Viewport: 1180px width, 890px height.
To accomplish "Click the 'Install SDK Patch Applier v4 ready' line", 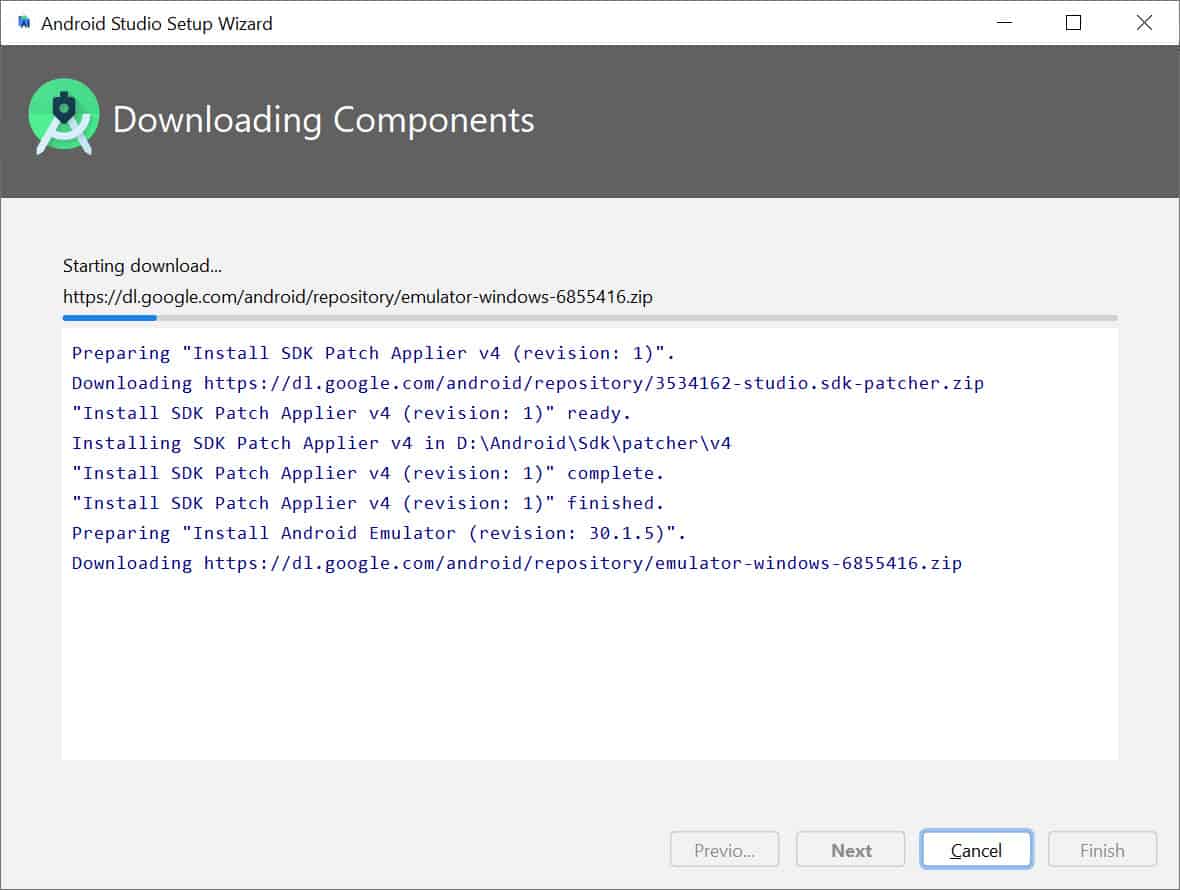I will pyautogui.click(x=345, y=412).
